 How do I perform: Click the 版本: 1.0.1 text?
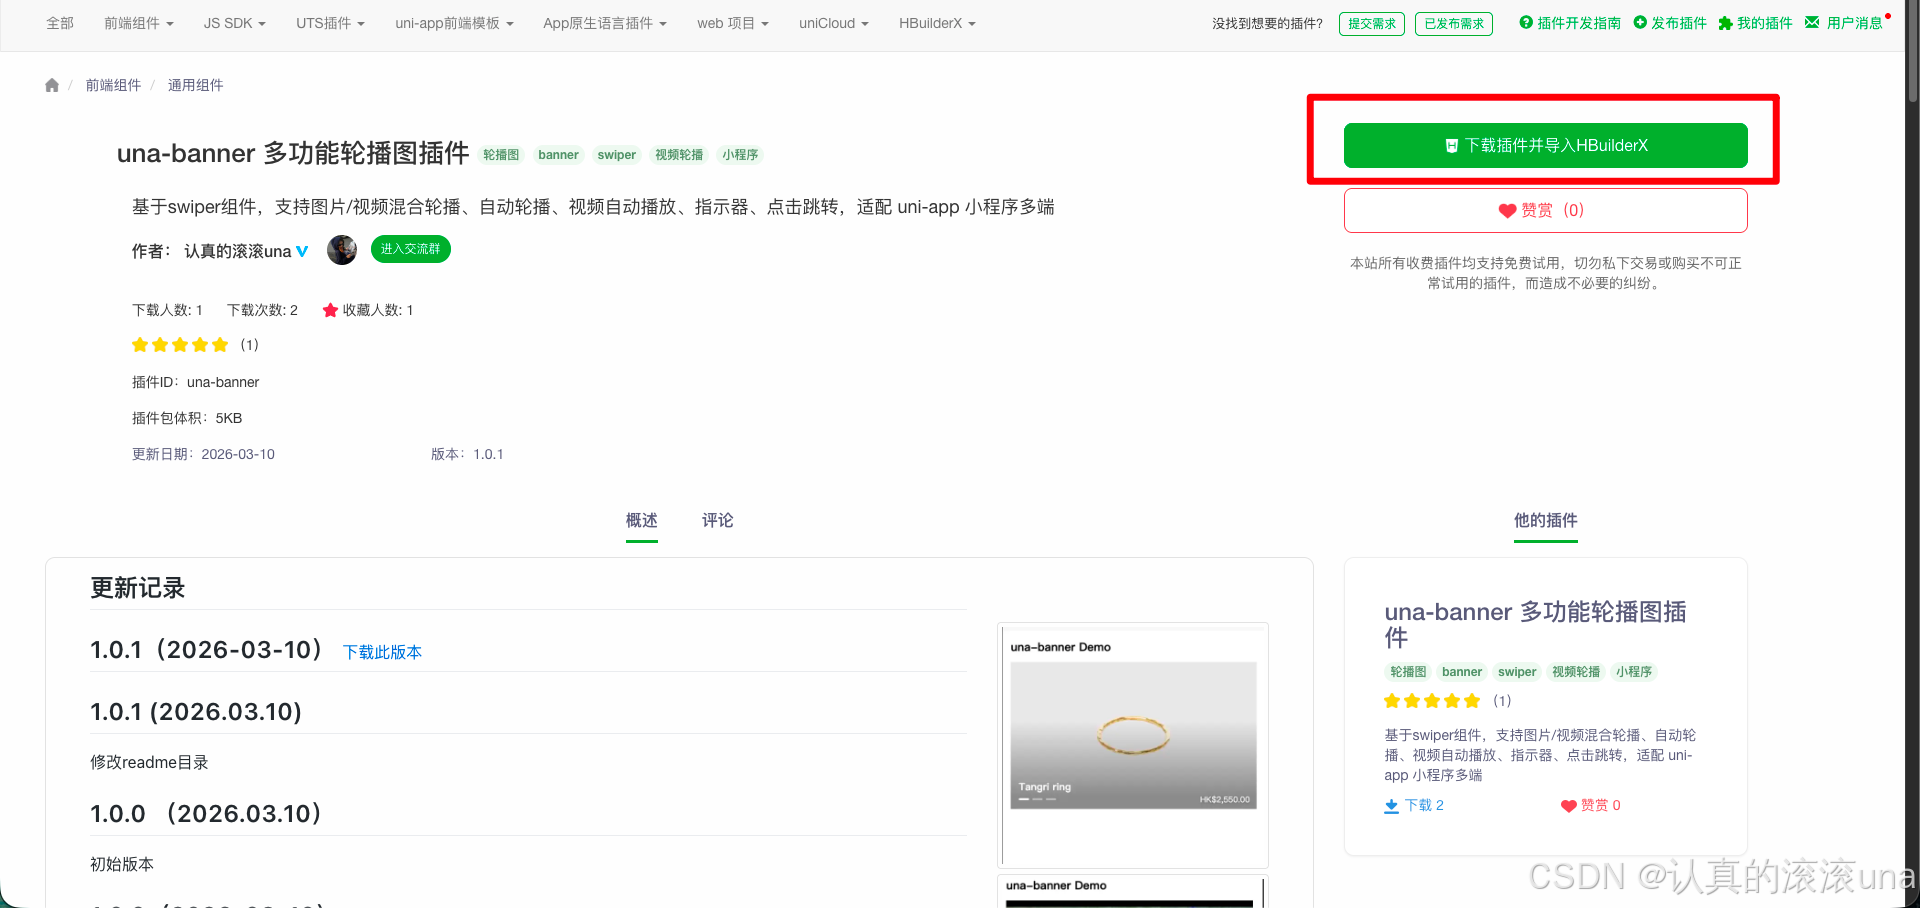467,454
